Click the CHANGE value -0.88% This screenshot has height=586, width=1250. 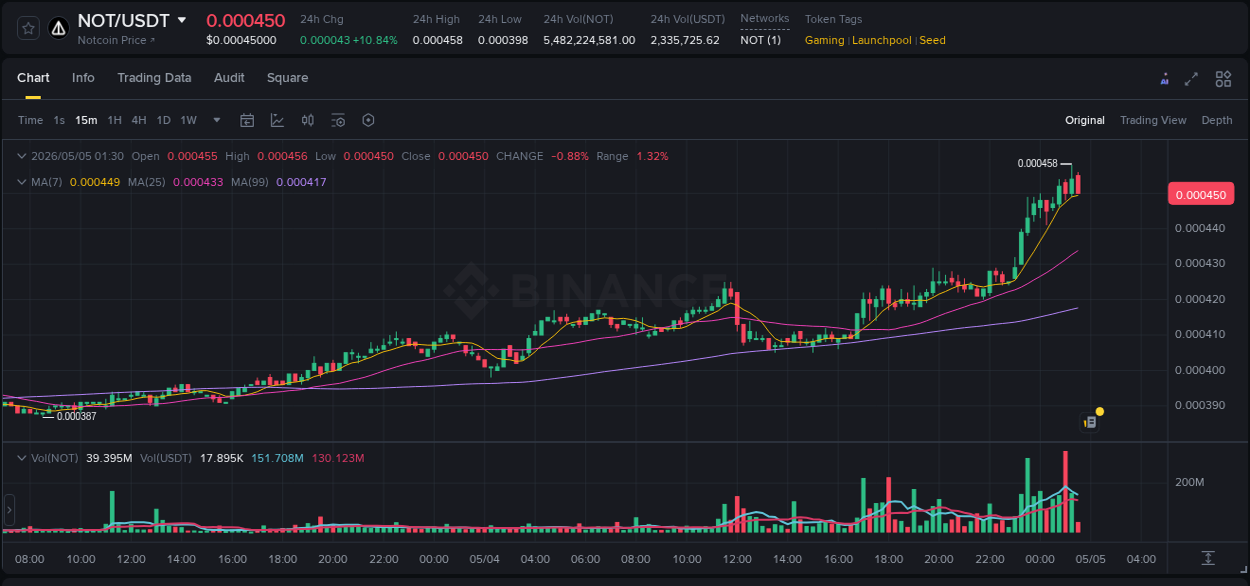pos(570,156)
